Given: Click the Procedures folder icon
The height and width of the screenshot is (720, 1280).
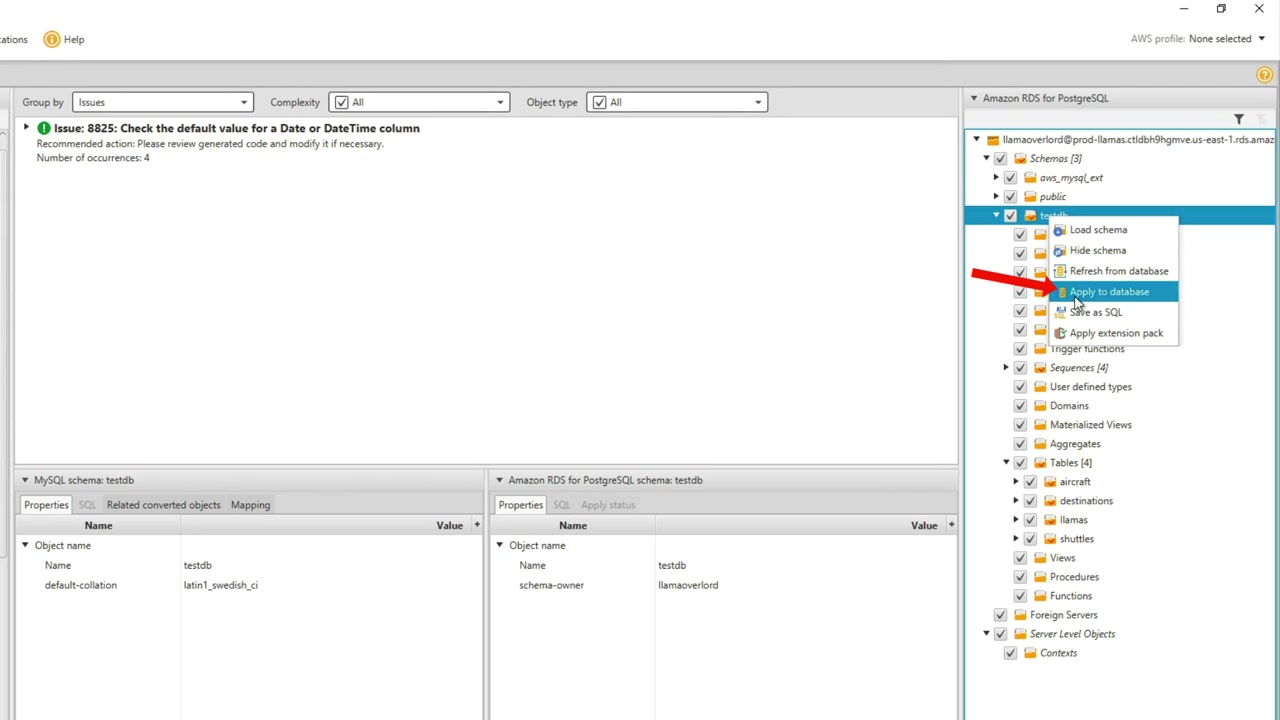Looking at the screenshot, I should tap(1040, 577).
